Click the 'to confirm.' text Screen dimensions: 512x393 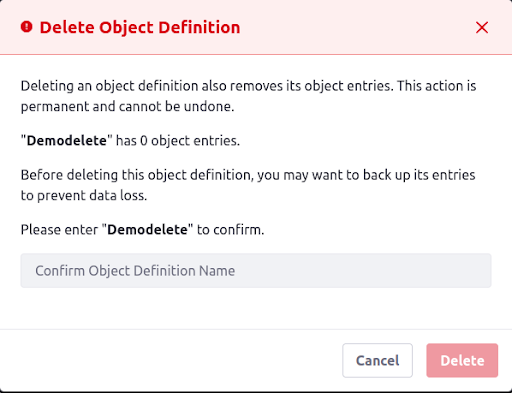tap(230, 230)
